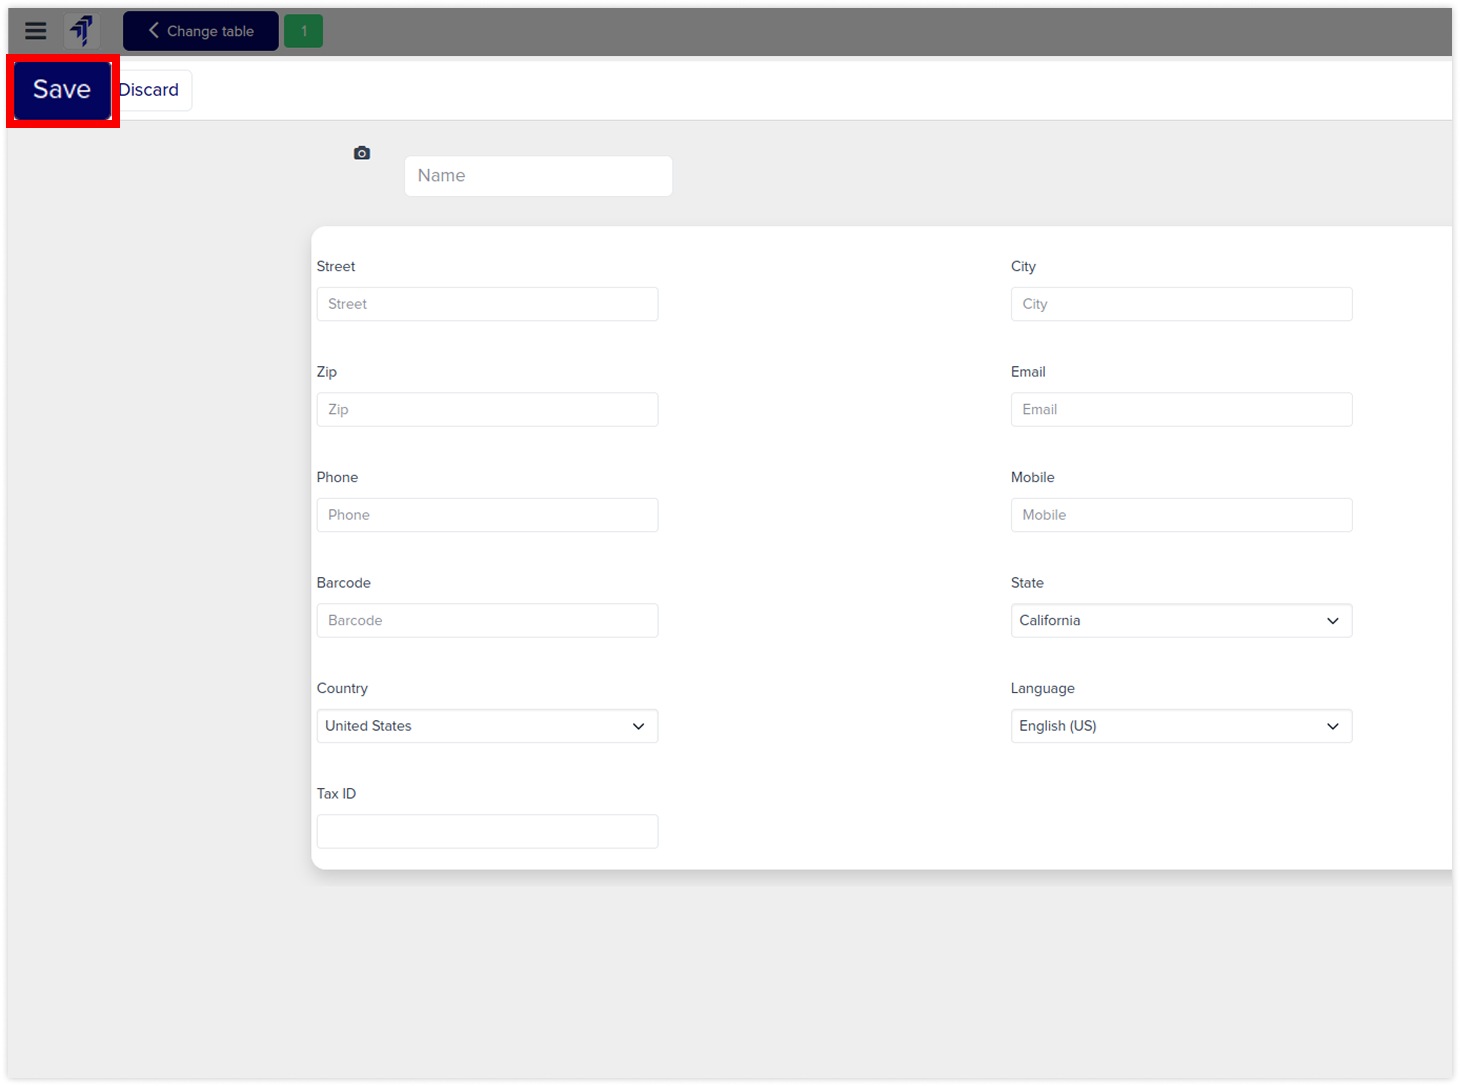
Task: Click the app logo icon
Action: click(x=82, y=31)
